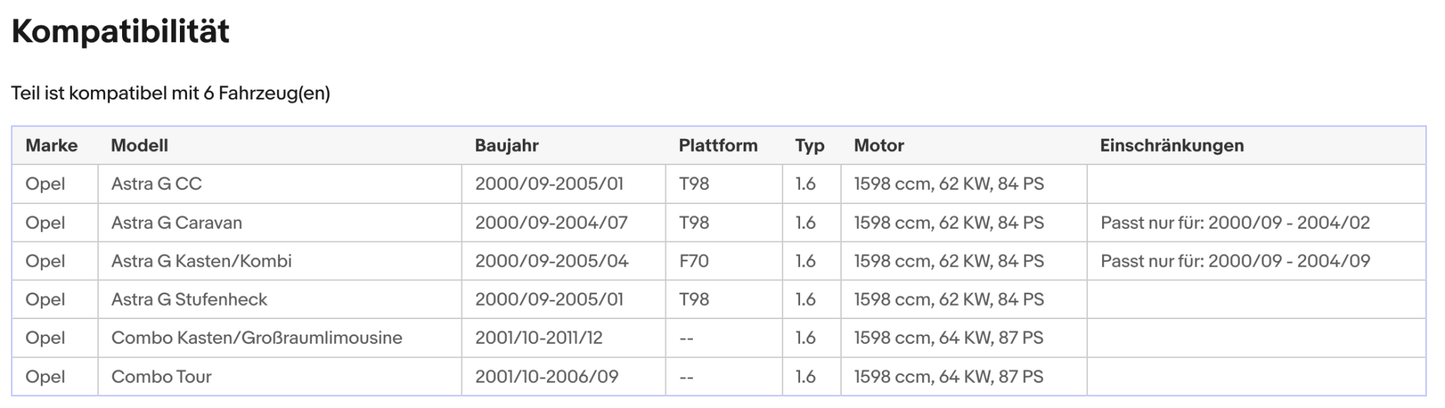Click the compatible vehicles count text
This screenshot has height=408, width=1445.
tap(170, 94)
